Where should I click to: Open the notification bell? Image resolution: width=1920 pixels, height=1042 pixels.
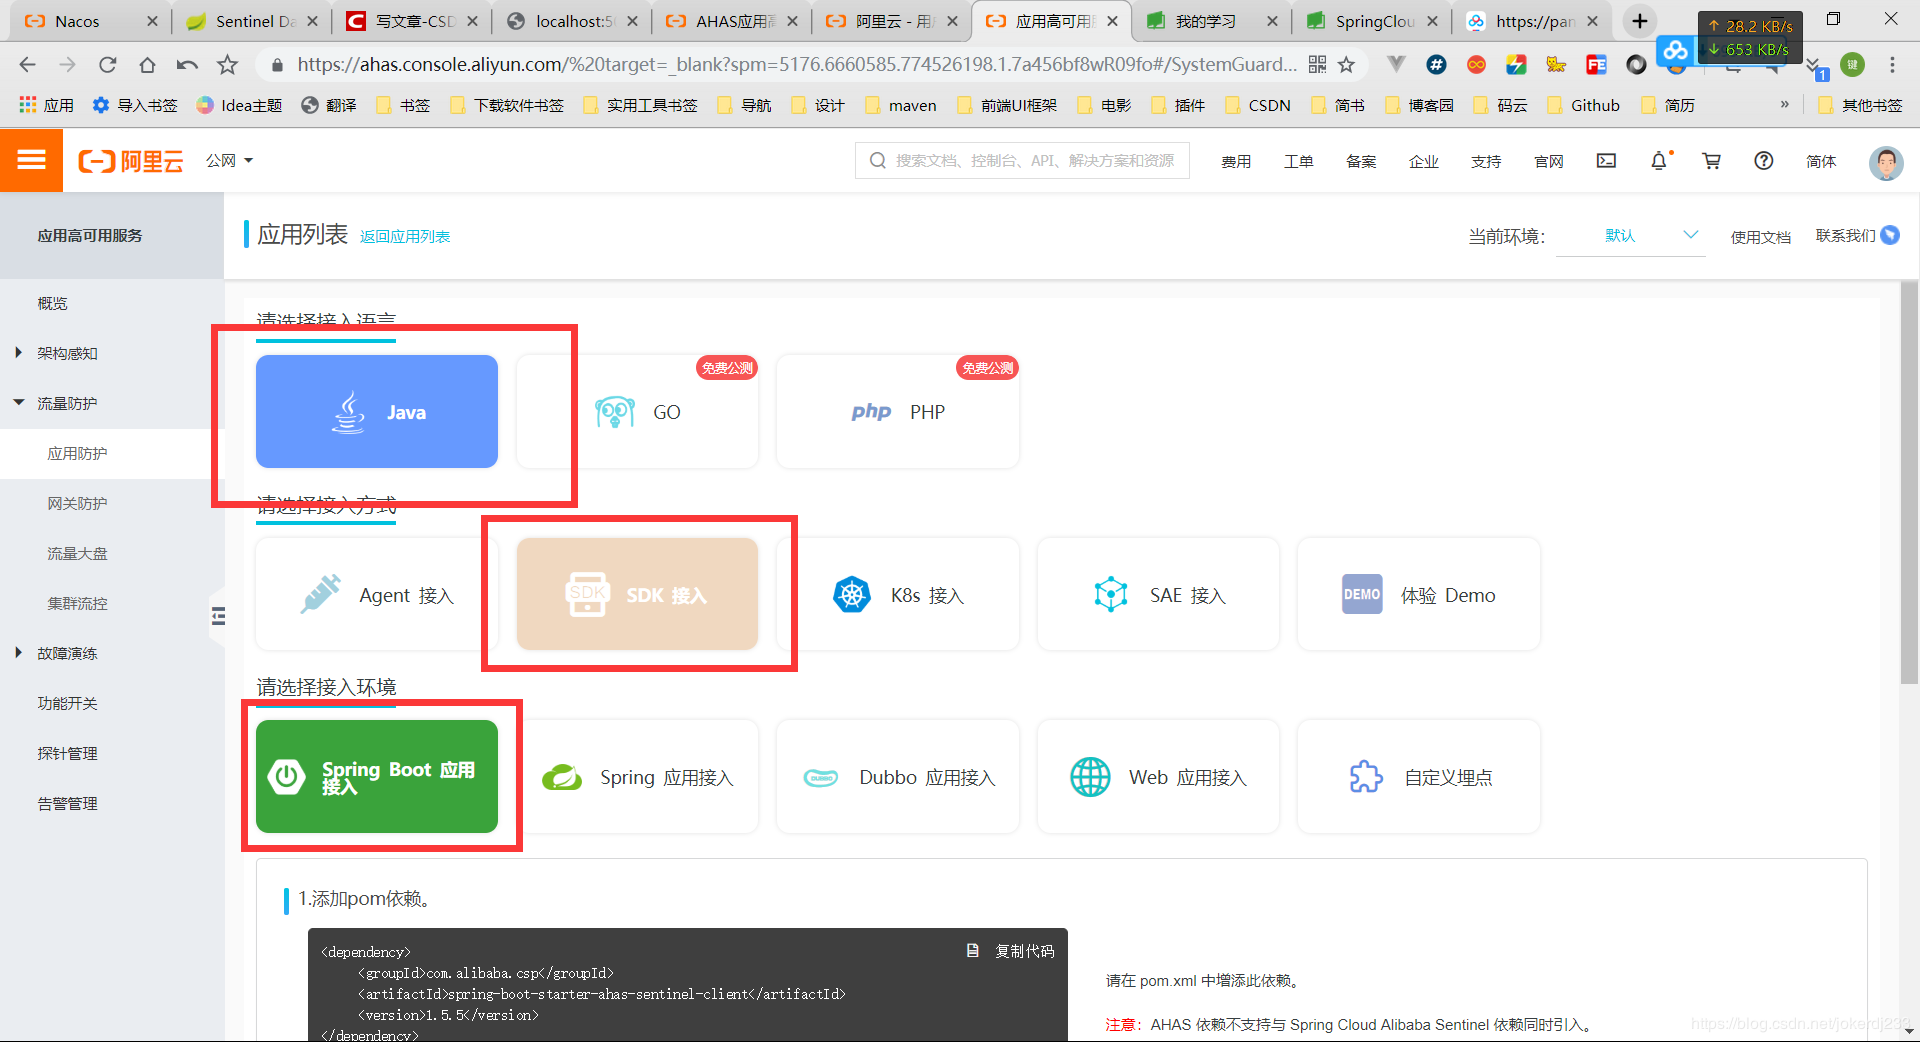pos(1659,161)
